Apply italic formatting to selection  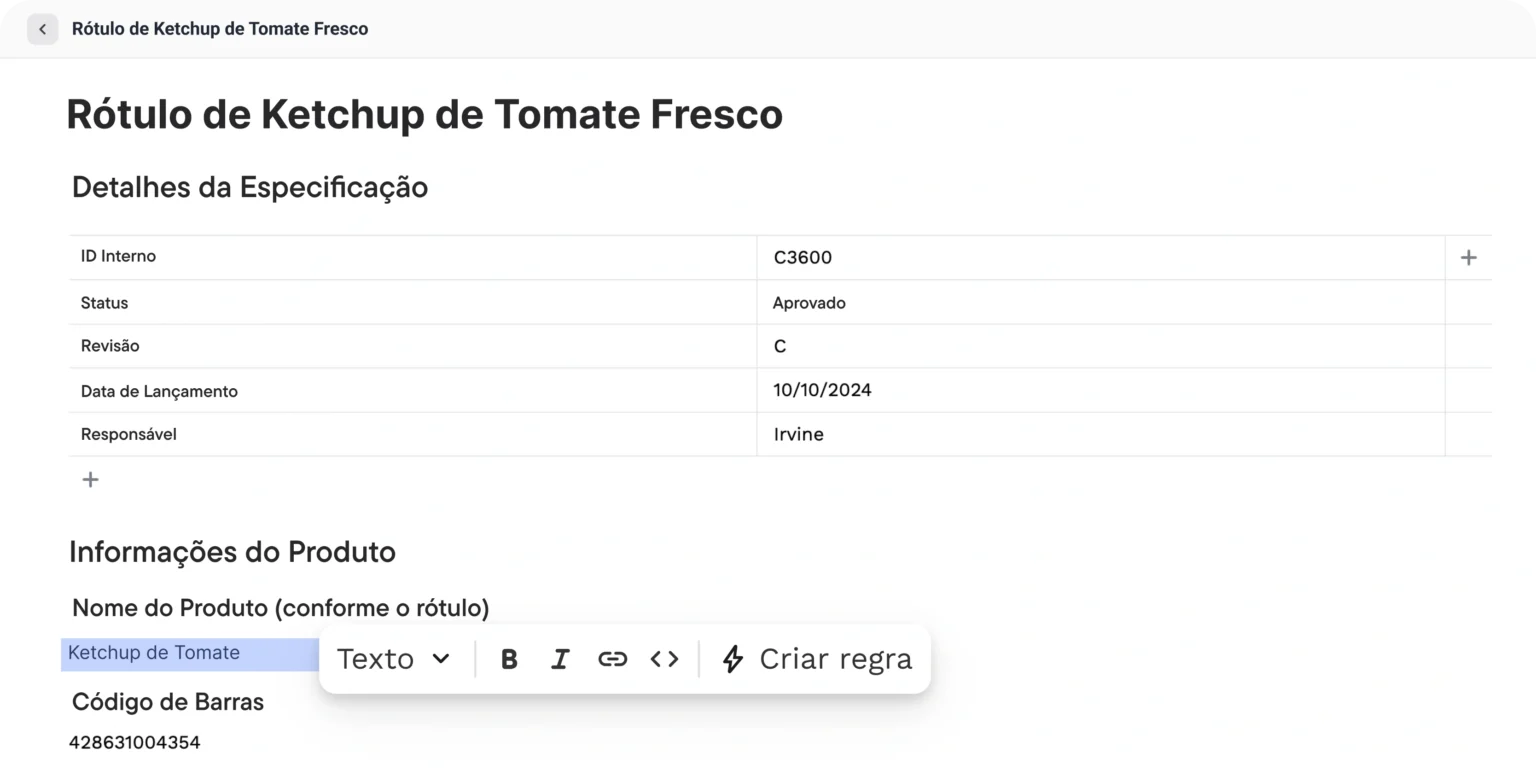point(560,659)
